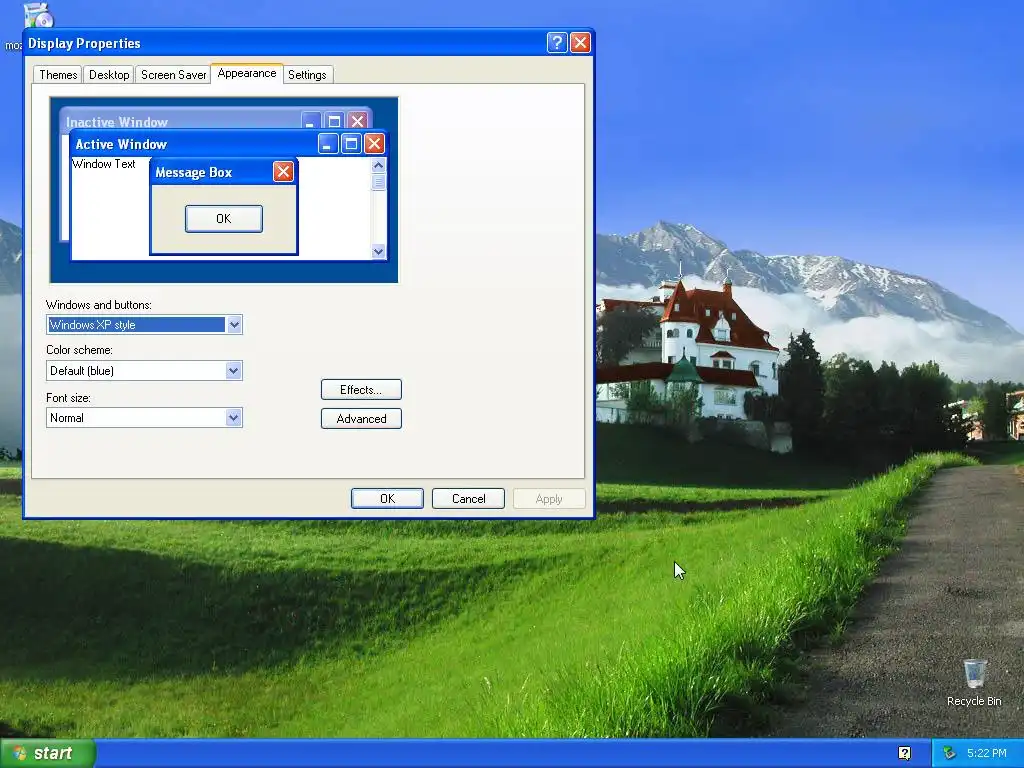Open the Start menu
This screenshot has height=768, width=1024.
tap(48, 753)
